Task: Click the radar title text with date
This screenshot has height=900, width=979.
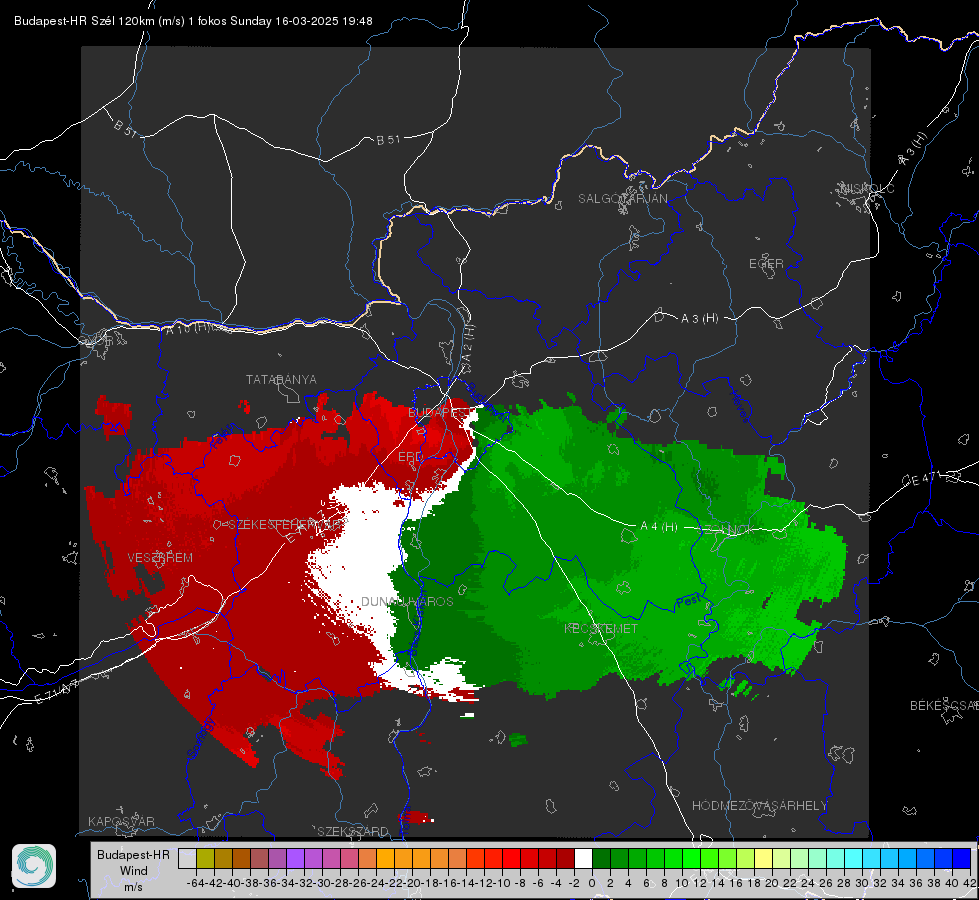Action: click(194, 21)
